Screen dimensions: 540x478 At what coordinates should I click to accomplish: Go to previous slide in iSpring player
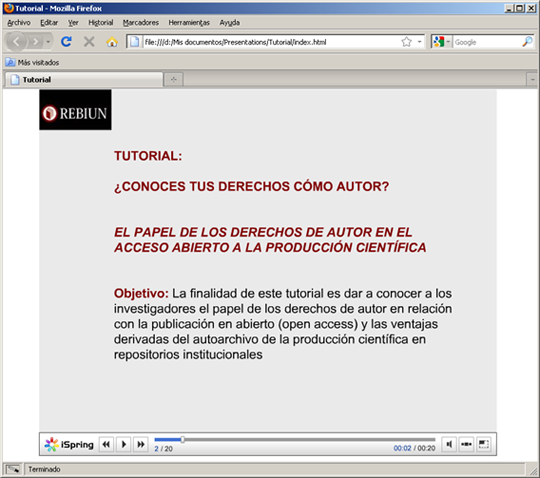(x=106, y=444)
